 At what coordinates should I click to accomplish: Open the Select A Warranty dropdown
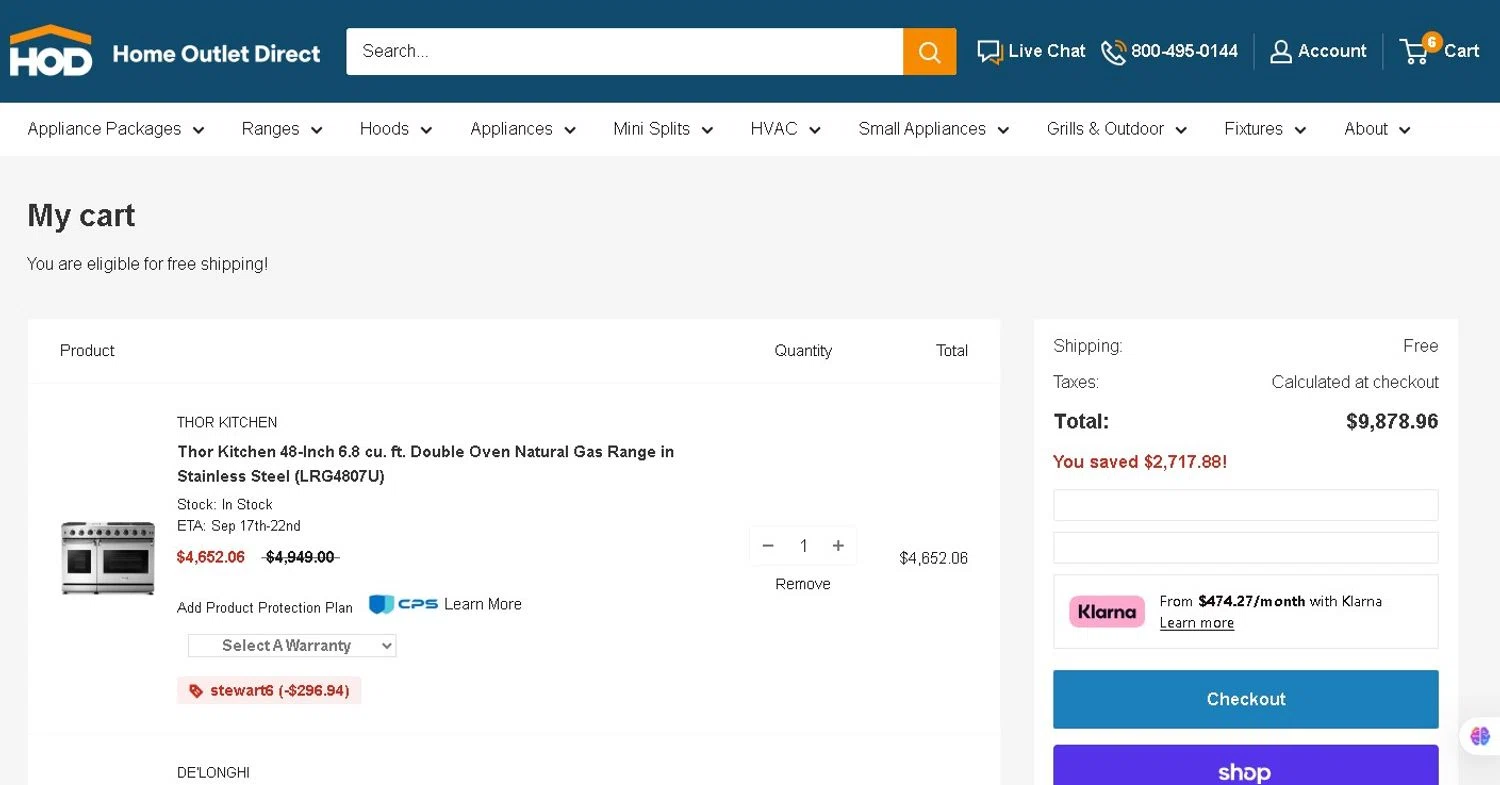(292, 646)
